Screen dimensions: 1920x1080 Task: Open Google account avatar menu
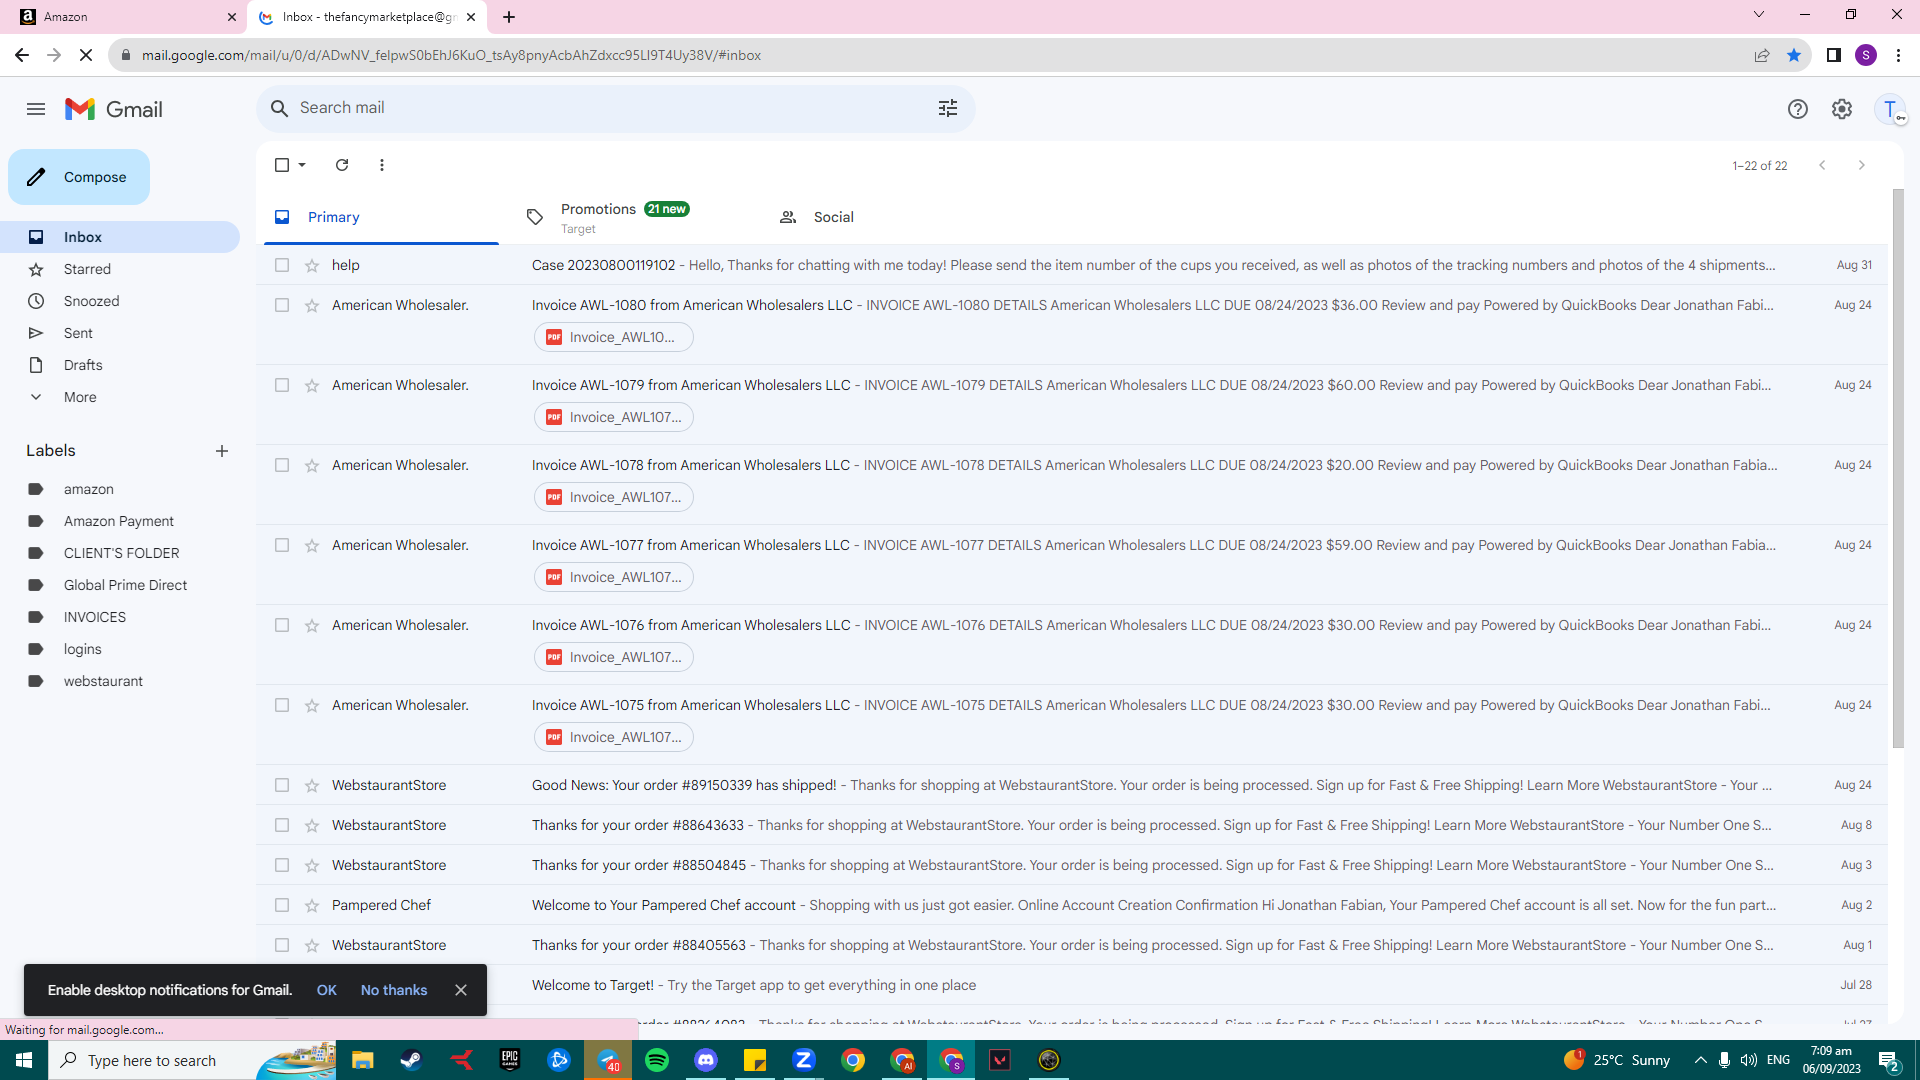[1890, 109]
